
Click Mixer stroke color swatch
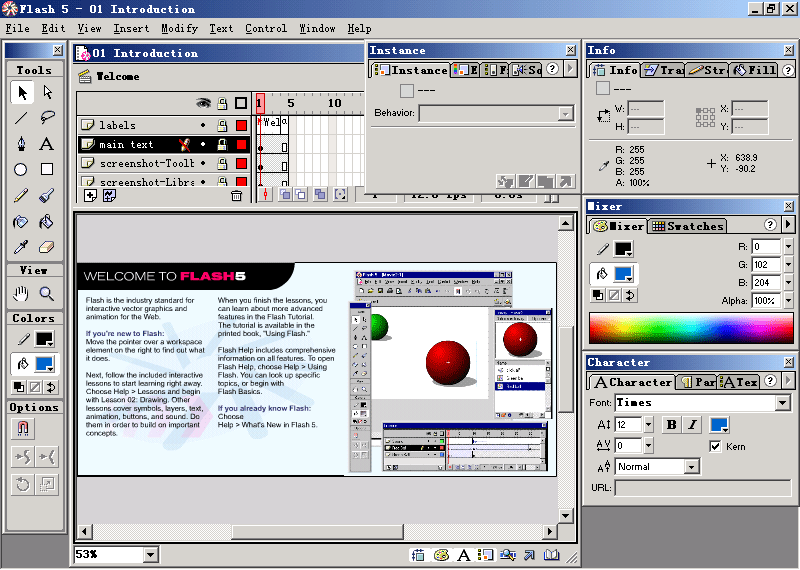623,250
